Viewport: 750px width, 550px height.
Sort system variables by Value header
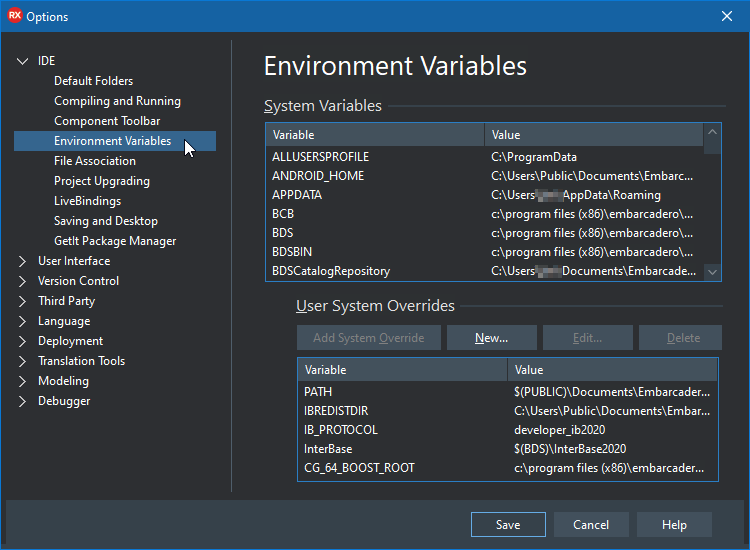594,135
